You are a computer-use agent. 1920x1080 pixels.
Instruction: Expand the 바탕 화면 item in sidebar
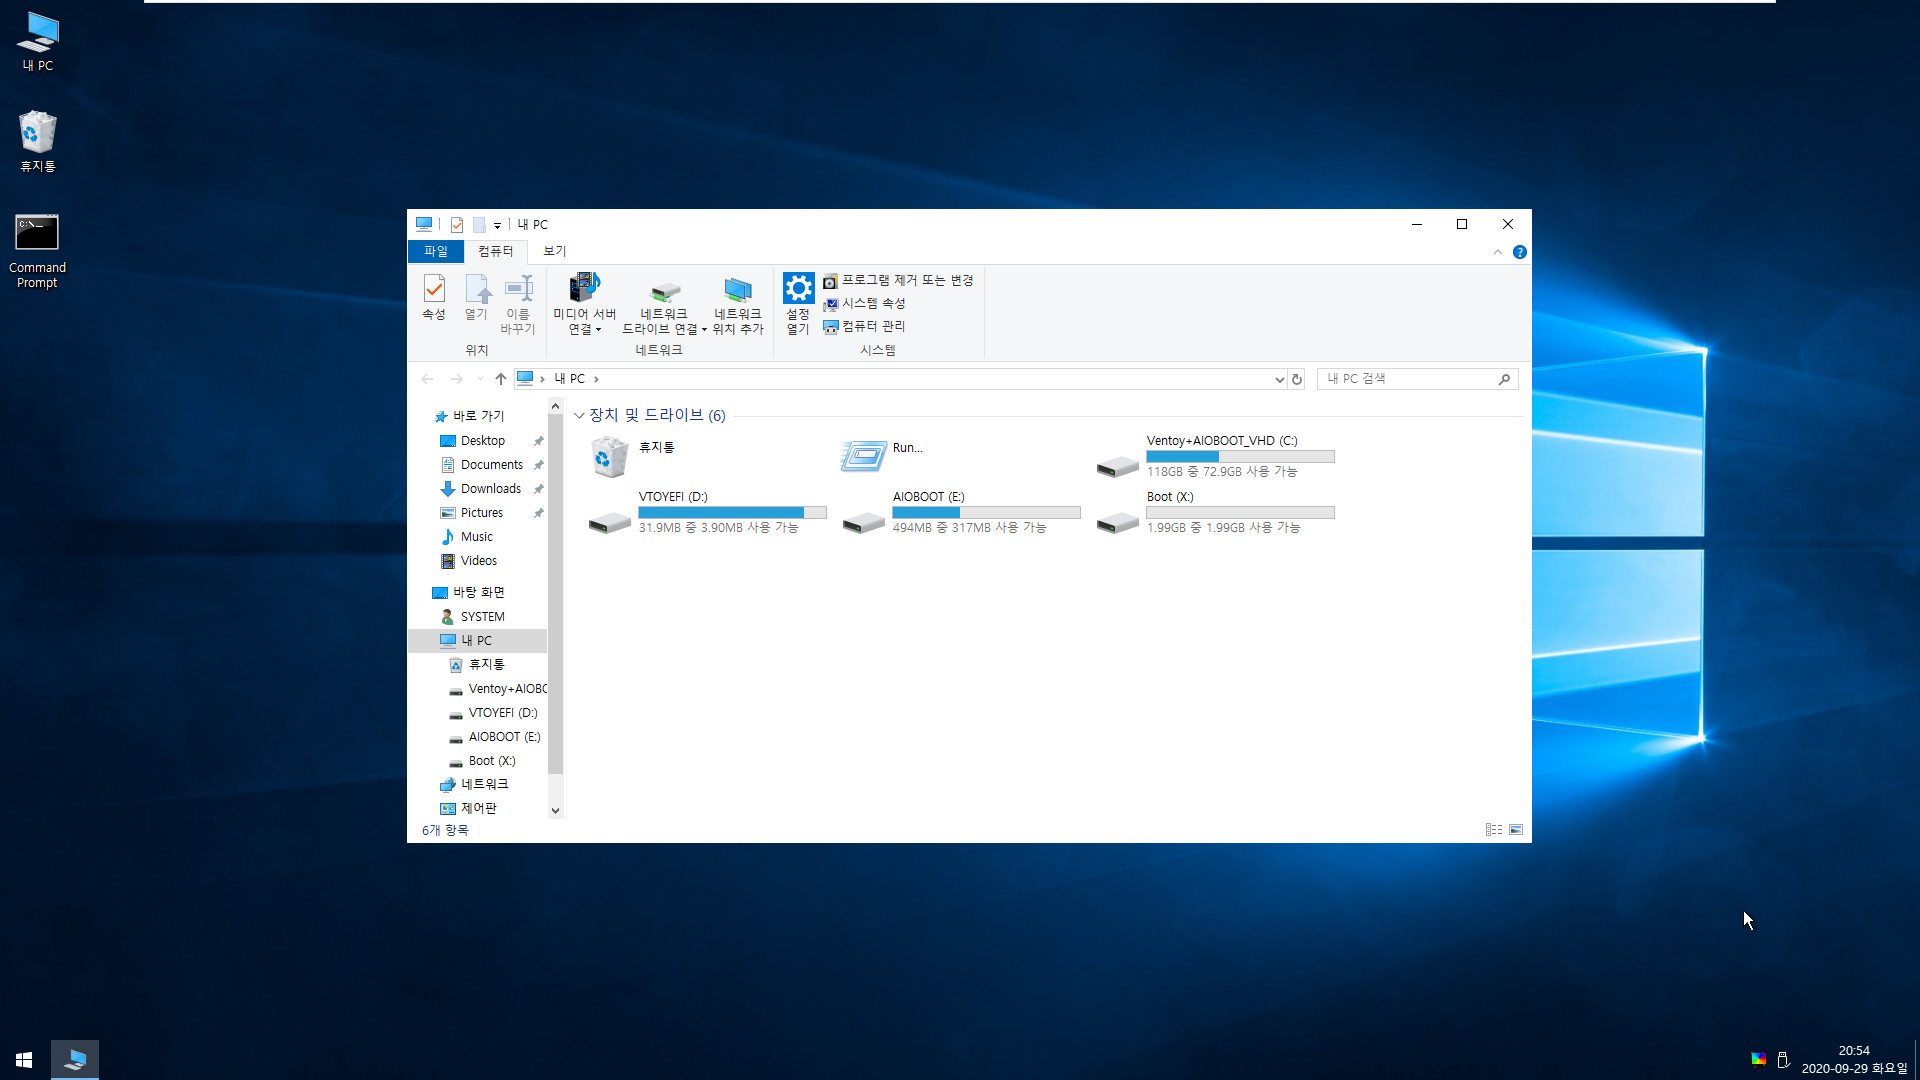pyautogui.click(x=425, y=592)
